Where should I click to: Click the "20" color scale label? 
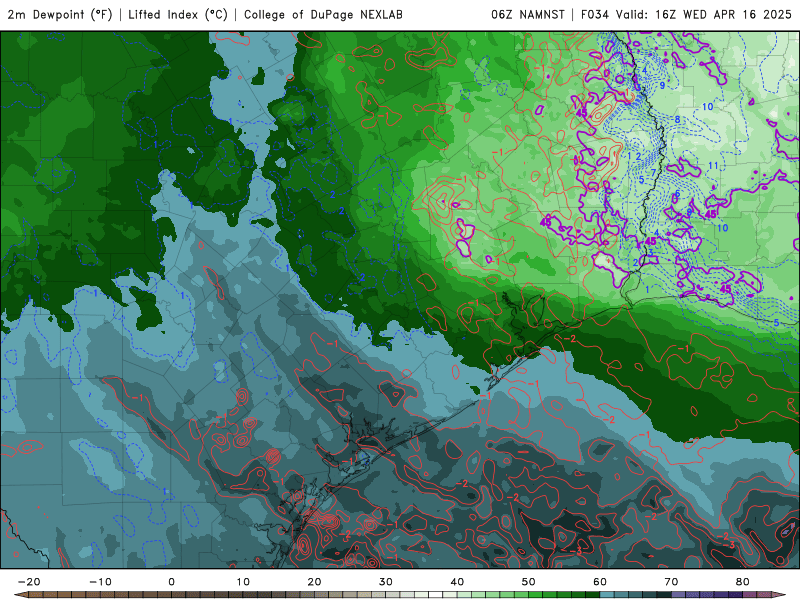[314, 582]
